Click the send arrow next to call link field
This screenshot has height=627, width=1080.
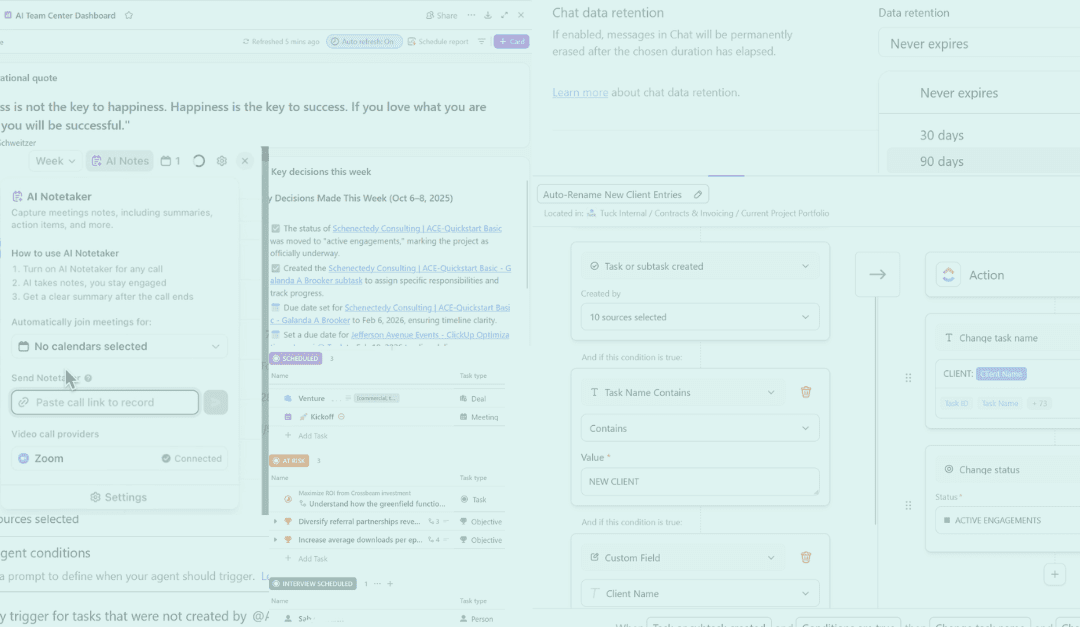click(x=215, y=401)
